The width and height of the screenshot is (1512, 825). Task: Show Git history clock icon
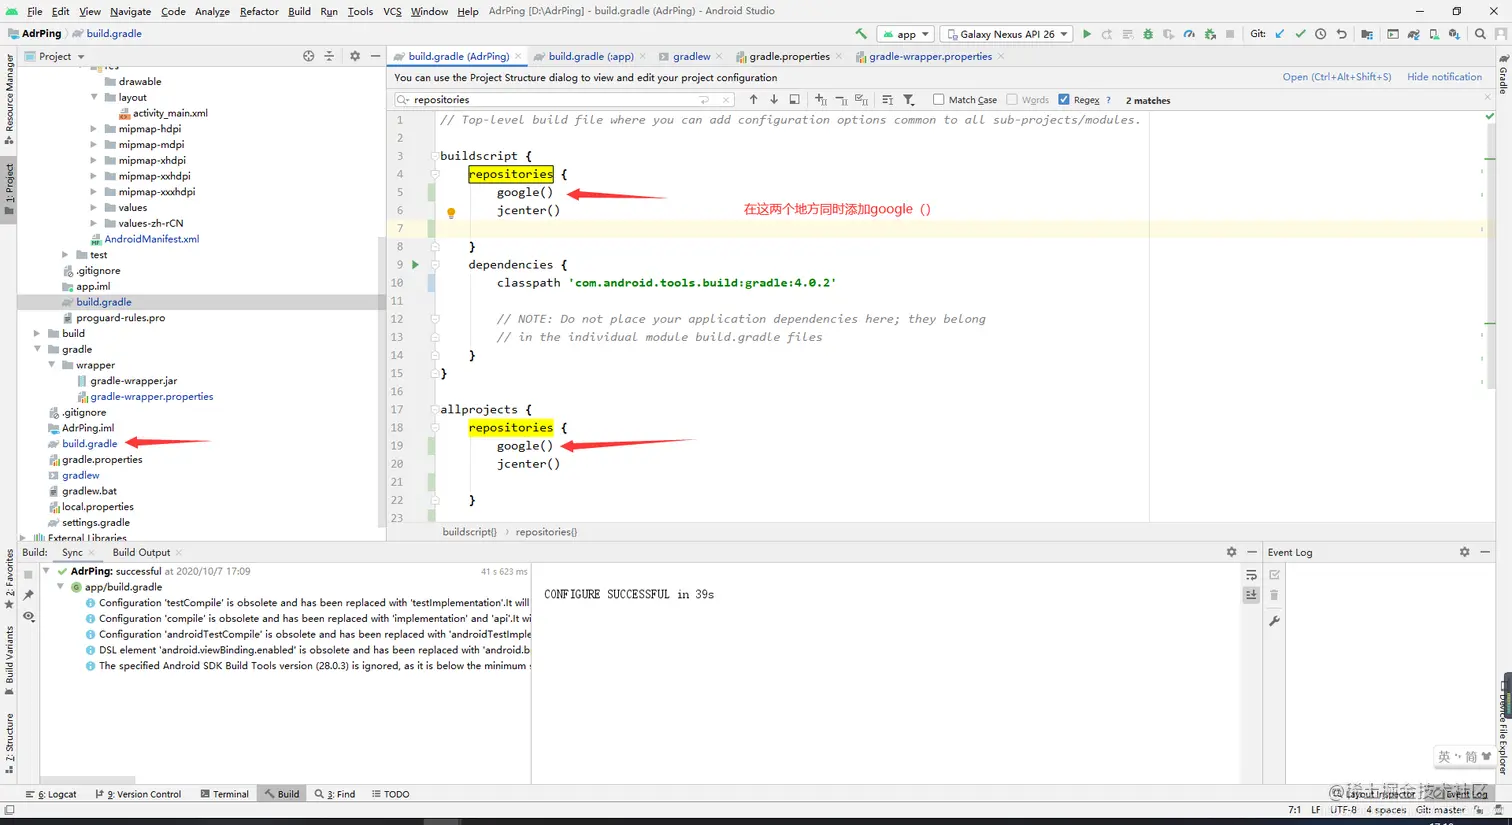[1321, 34]
